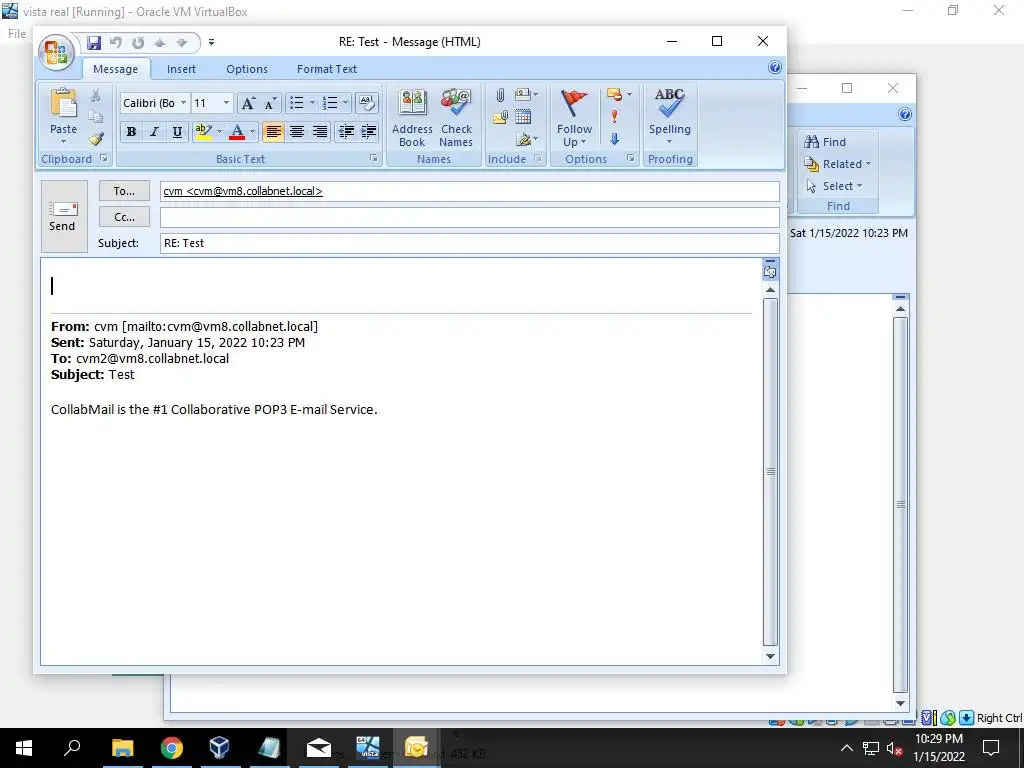This screenshot has height=768, width=1024.
Task: Set low importance with the blue down arrow
Action: point(615,139)
